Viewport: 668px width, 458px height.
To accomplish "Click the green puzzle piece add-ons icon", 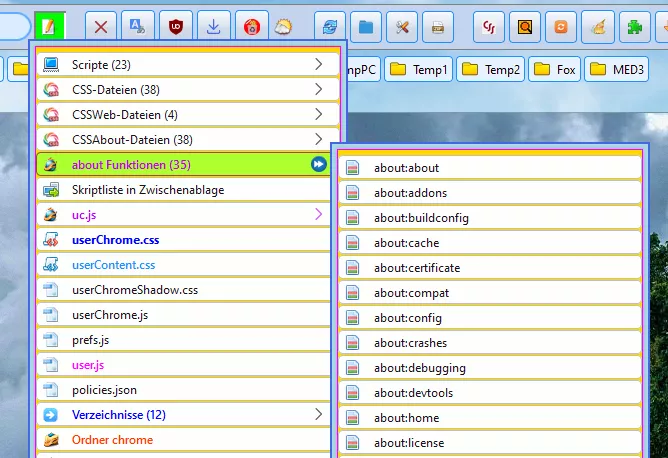I will [635, 27].
